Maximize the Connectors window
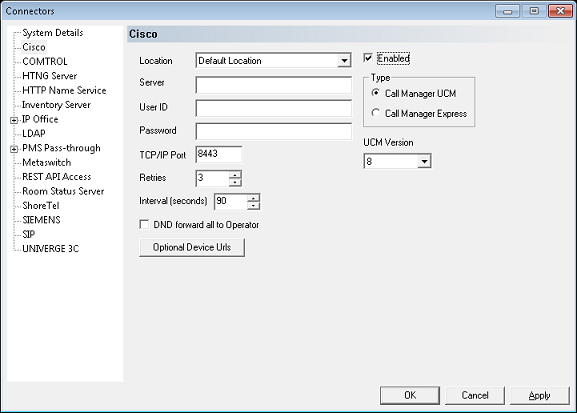The width and height of the screenshot is (577, 413). pyautogui.click(x=534, y=11)
